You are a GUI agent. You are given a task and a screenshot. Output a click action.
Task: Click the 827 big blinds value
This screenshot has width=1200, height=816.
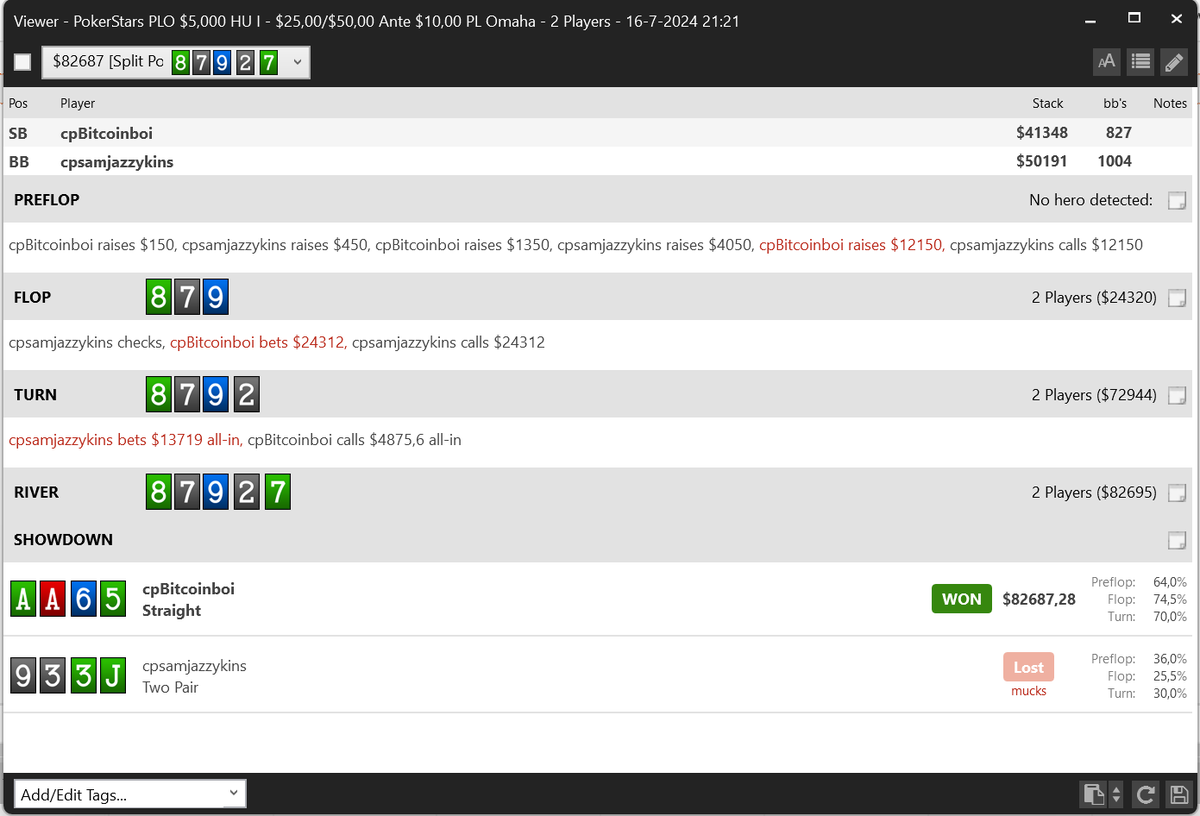1119,133
